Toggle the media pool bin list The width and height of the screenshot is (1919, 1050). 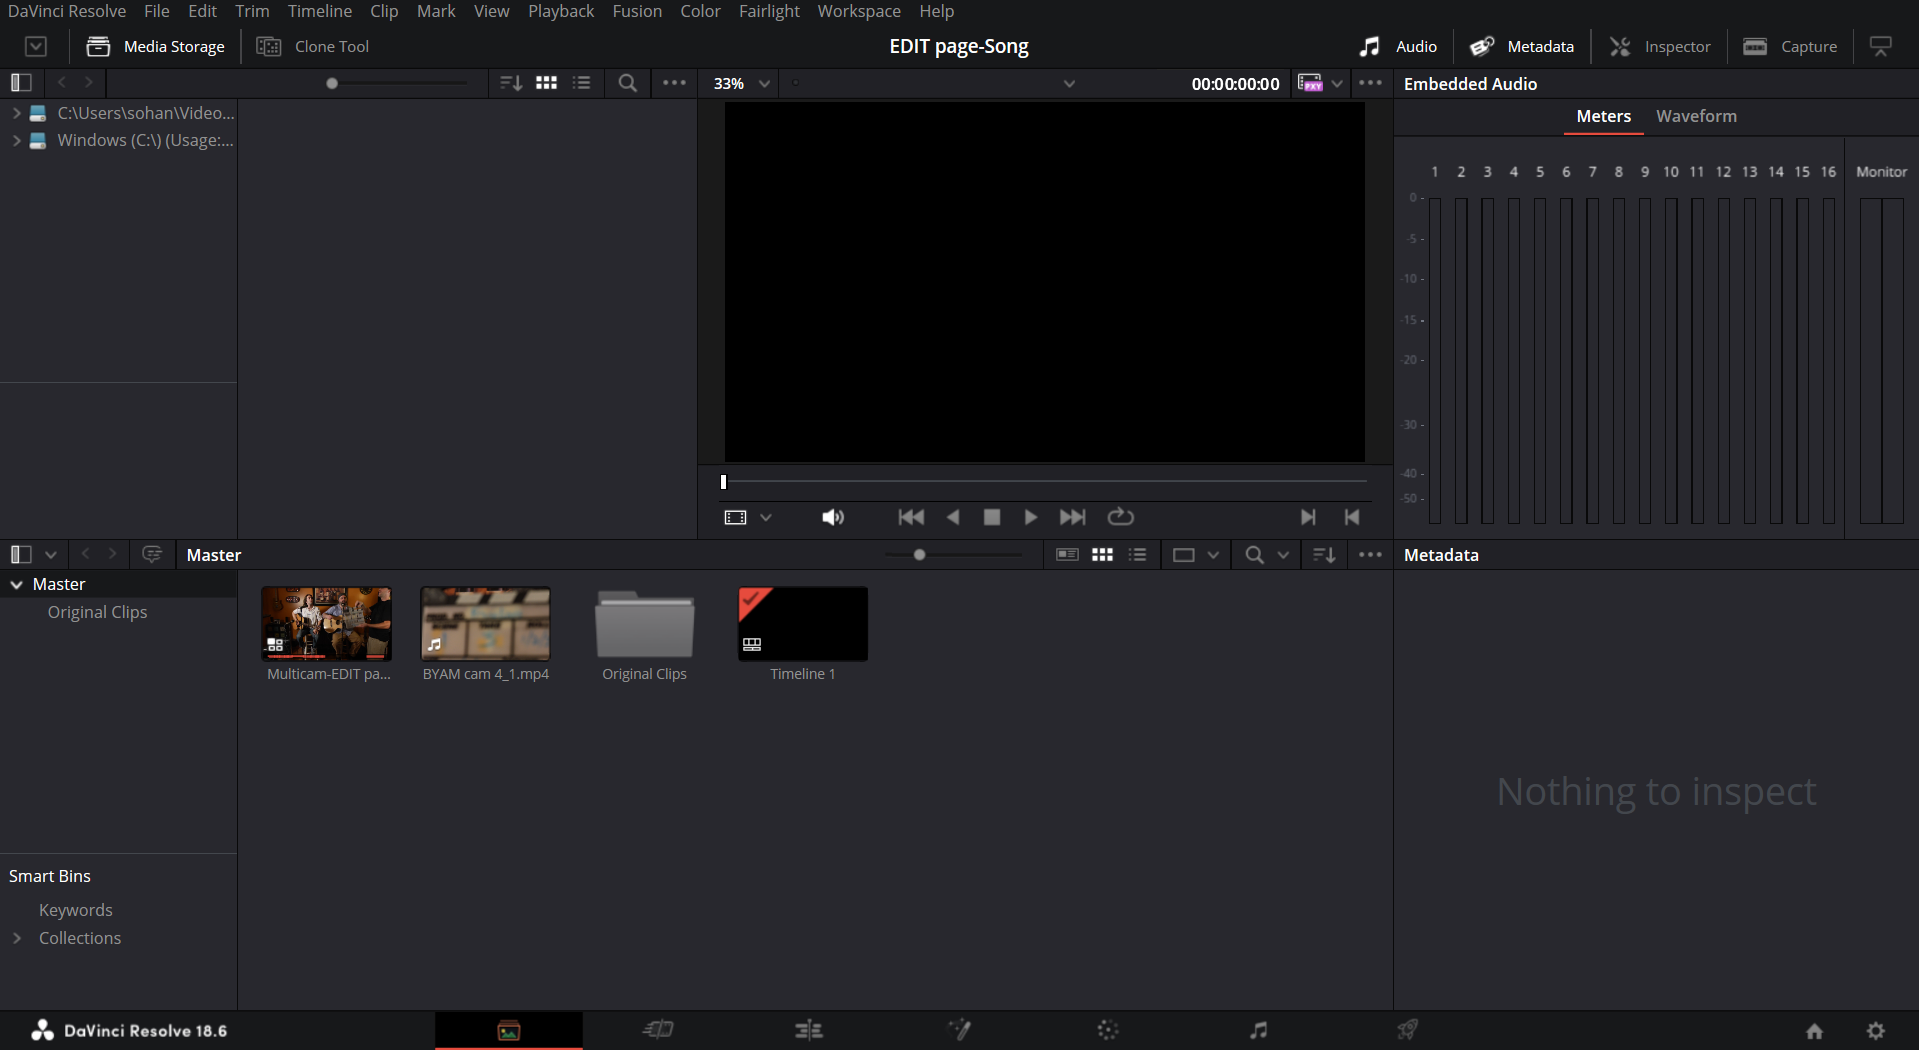[x=21, y=554]
